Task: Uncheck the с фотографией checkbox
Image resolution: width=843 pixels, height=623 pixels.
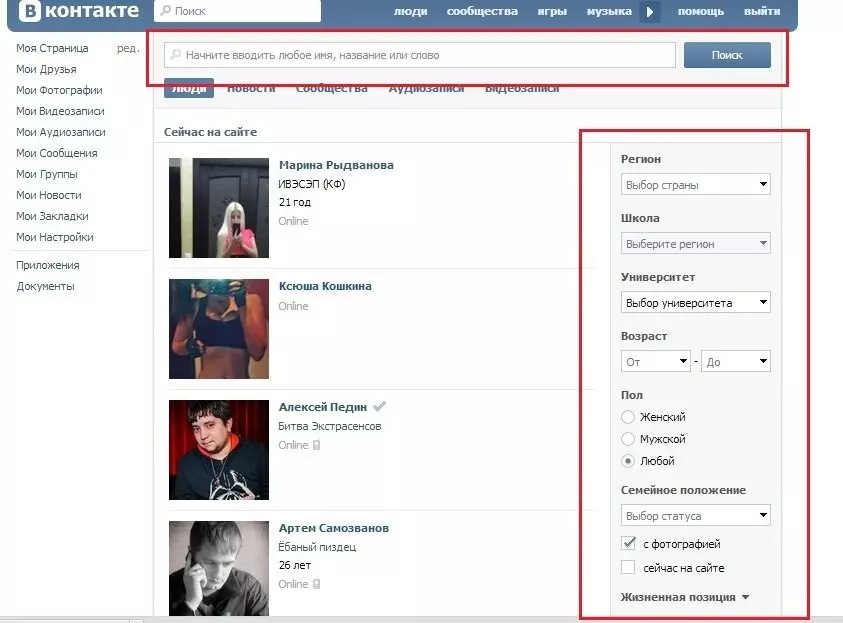Action: point(628,543)
